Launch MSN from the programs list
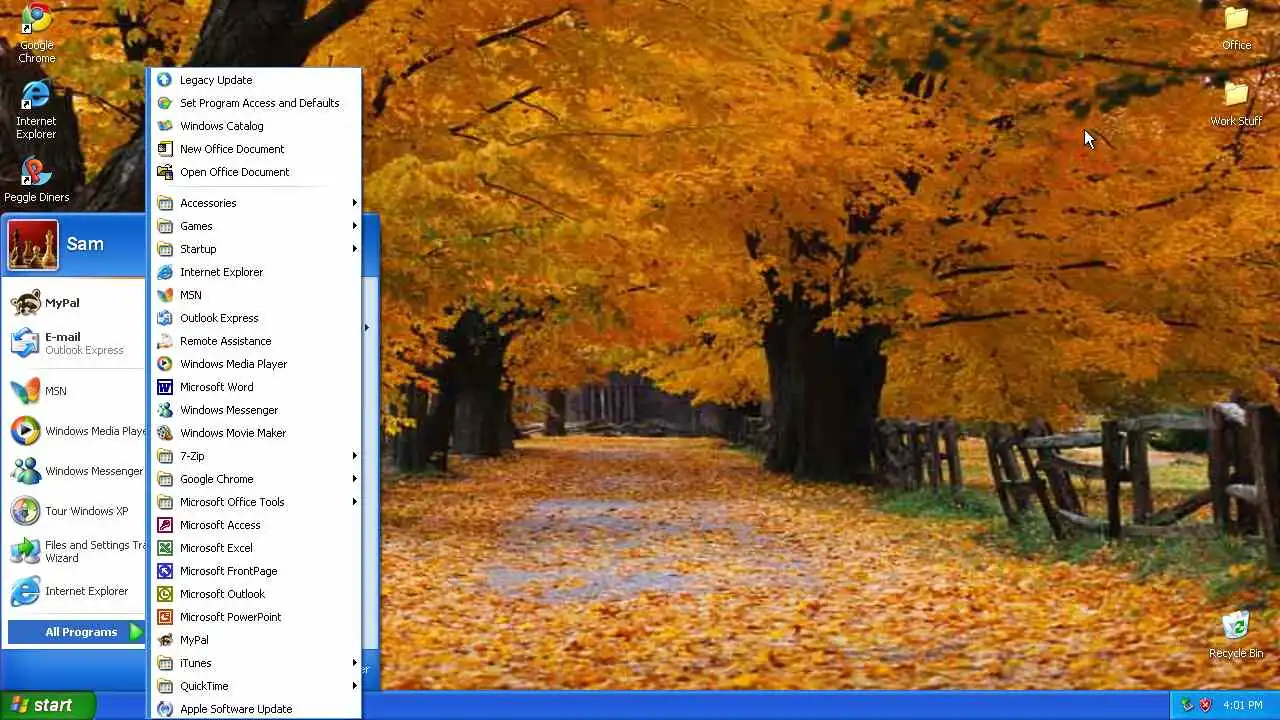 pos(255,295)
